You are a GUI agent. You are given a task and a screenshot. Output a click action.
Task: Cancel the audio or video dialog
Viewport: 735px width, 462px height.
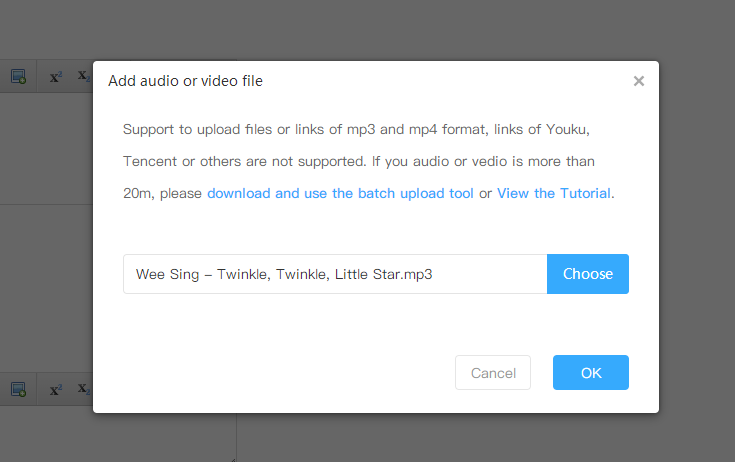493,373
